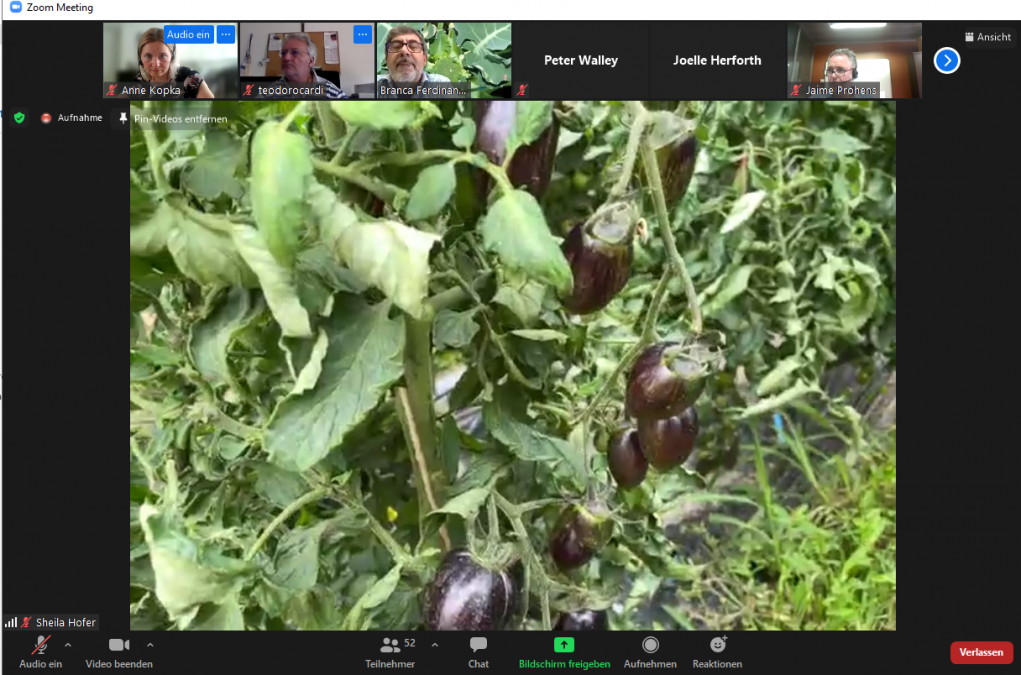Screen dimensions: 1021x675
Task: Open the Reaktionen emoji menu
Action: (717, 646)
